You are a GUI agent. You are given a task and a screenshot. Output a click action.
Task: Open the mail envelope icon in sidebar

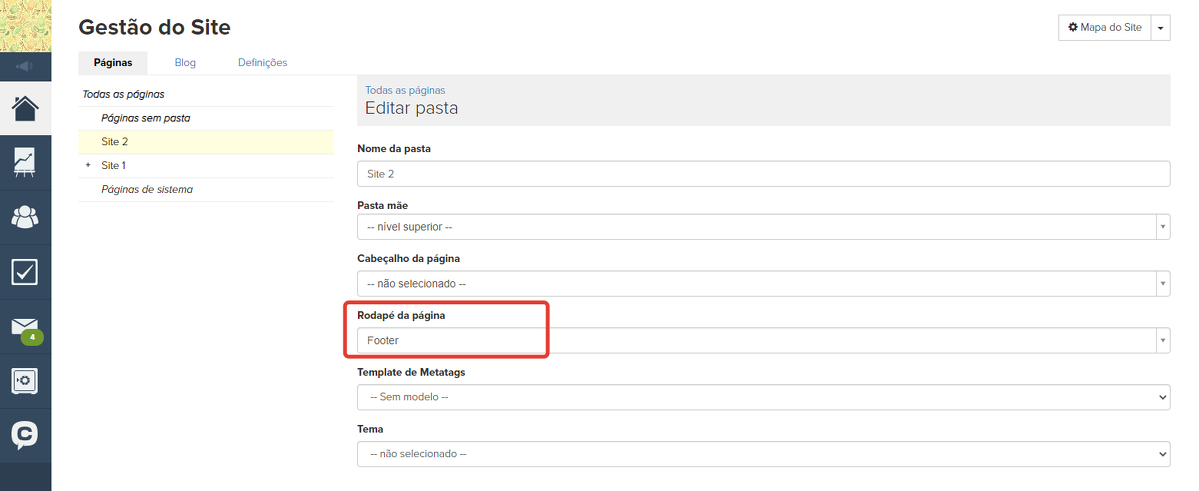point(25,327)
